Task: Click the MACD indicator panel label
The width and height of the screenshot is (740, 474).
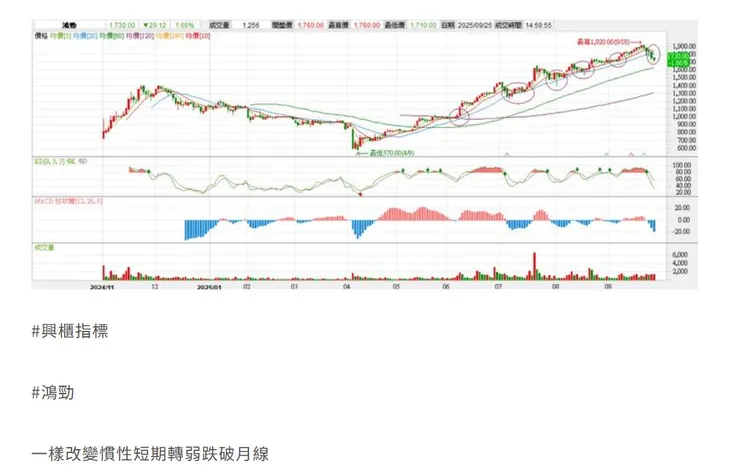Action: [x=68, y=201]
